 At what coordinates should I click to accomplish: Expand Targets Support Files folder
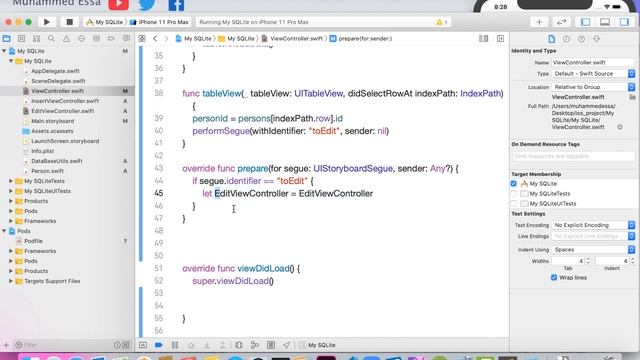pyautogui.click(x=11, y=281)
